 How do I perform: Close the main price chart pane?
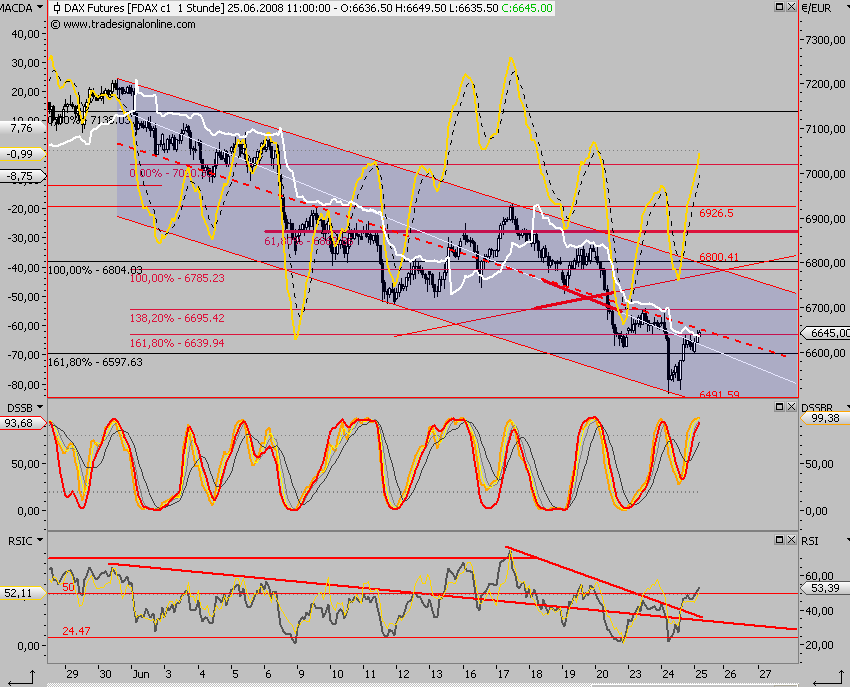click(791, 7)
